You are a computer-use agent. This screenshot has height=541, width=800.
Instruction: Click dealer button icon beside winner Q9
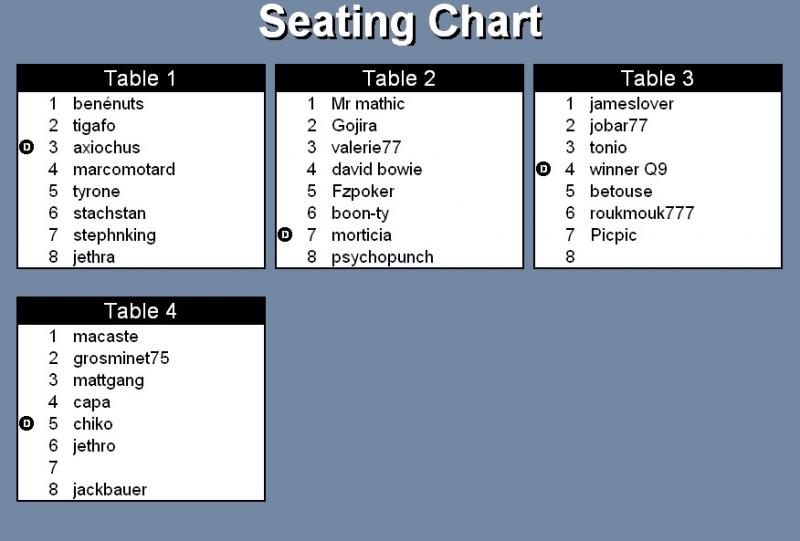tap(544, 169)
